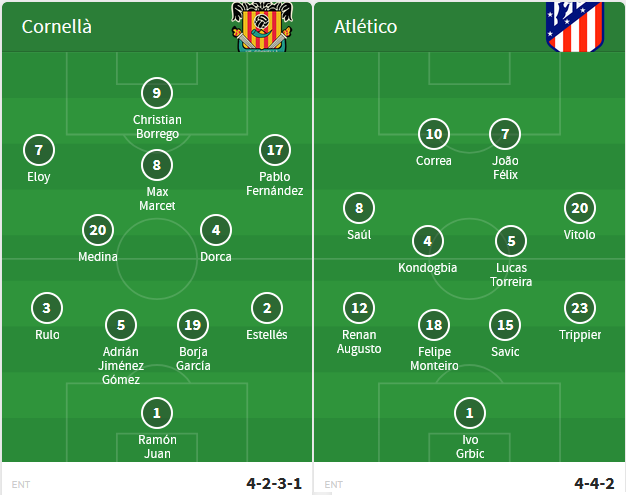Screen dimensions: 627x495
Task: Click the Cornellà 4-2-3-1 formation label
Action: [x=272, y=483]
